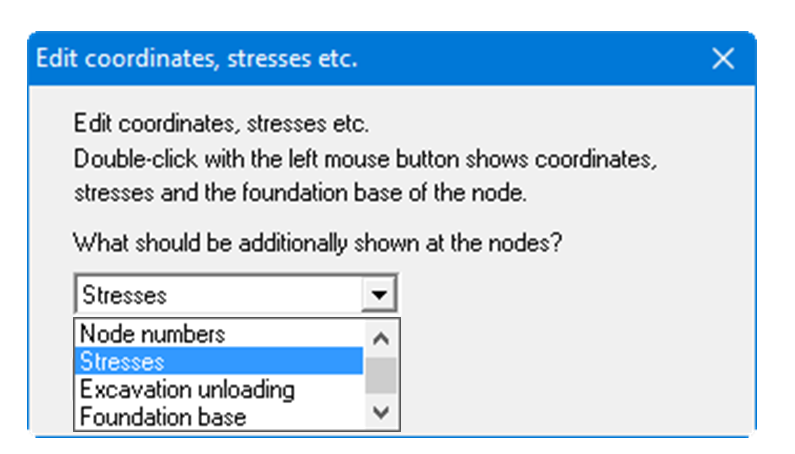Select Node numbers from the list
Viewport: 795px width, 454px height.
point(153,334)
